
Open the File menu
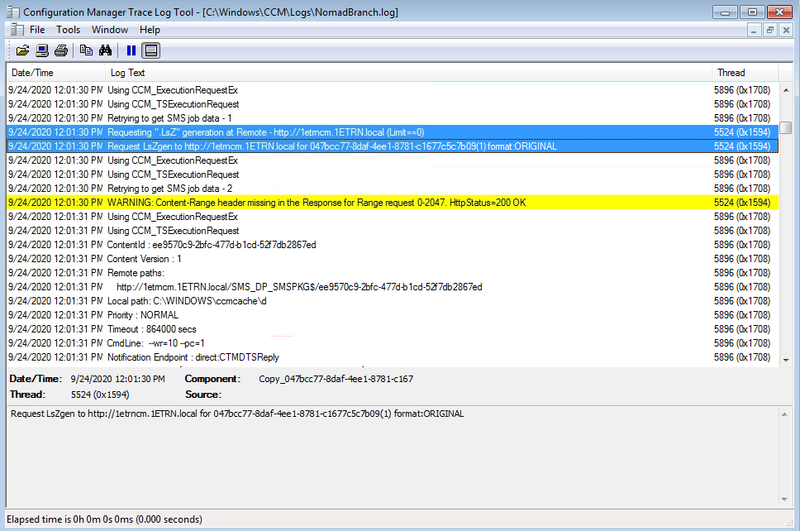click(37, 30)
